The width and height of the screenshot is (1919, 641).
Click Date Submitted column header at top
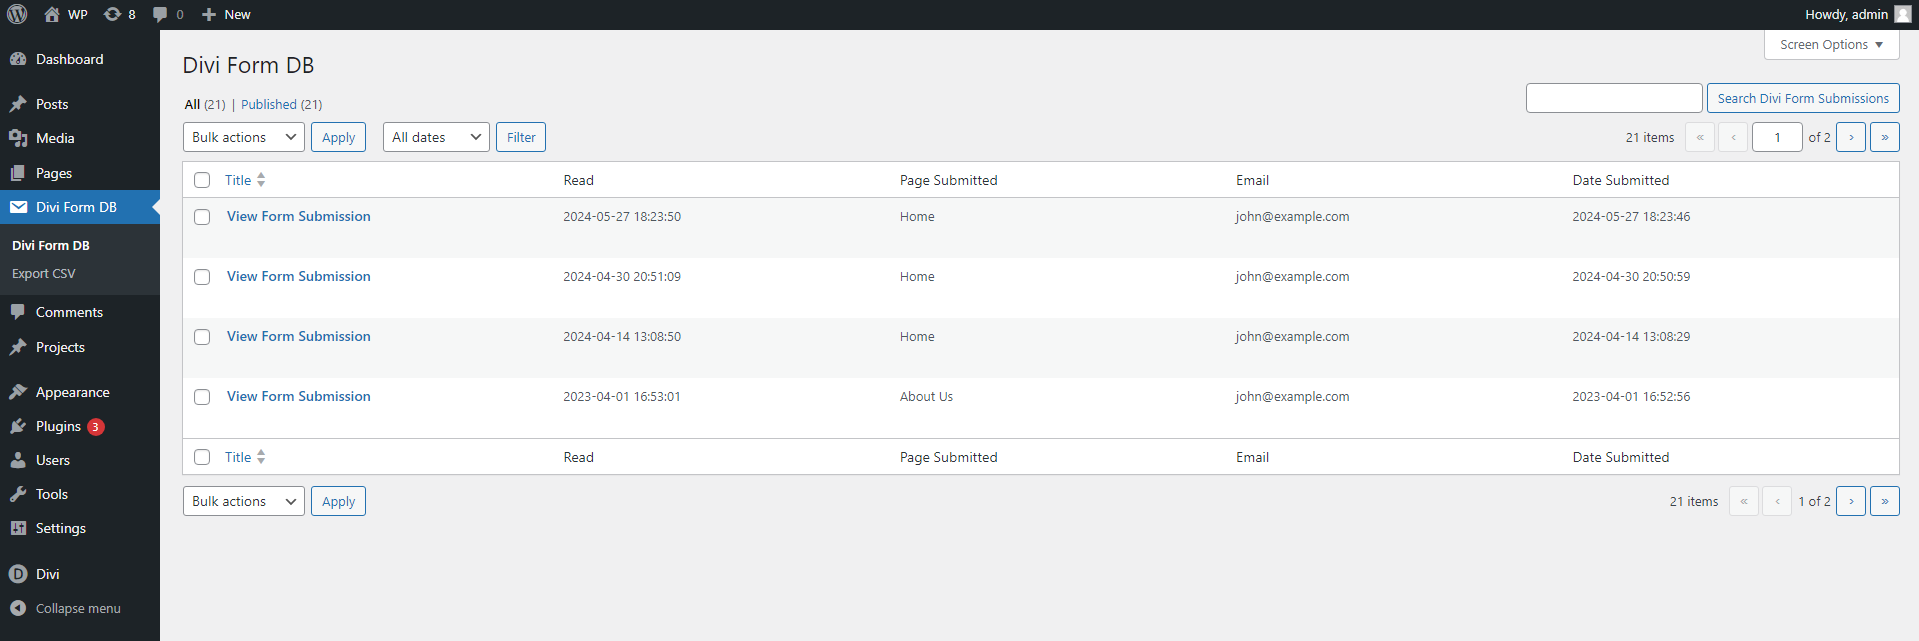tap(1621, 180)
